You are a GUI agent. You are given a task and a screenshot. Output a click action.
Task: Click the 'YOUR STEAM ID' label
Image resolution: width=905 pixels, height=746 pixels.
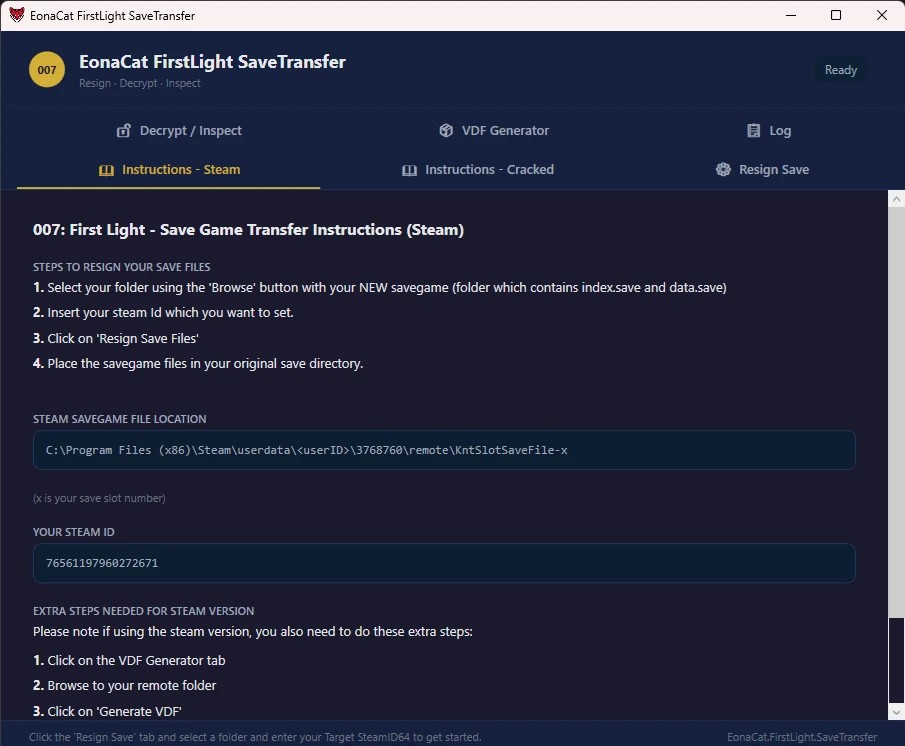74,532
